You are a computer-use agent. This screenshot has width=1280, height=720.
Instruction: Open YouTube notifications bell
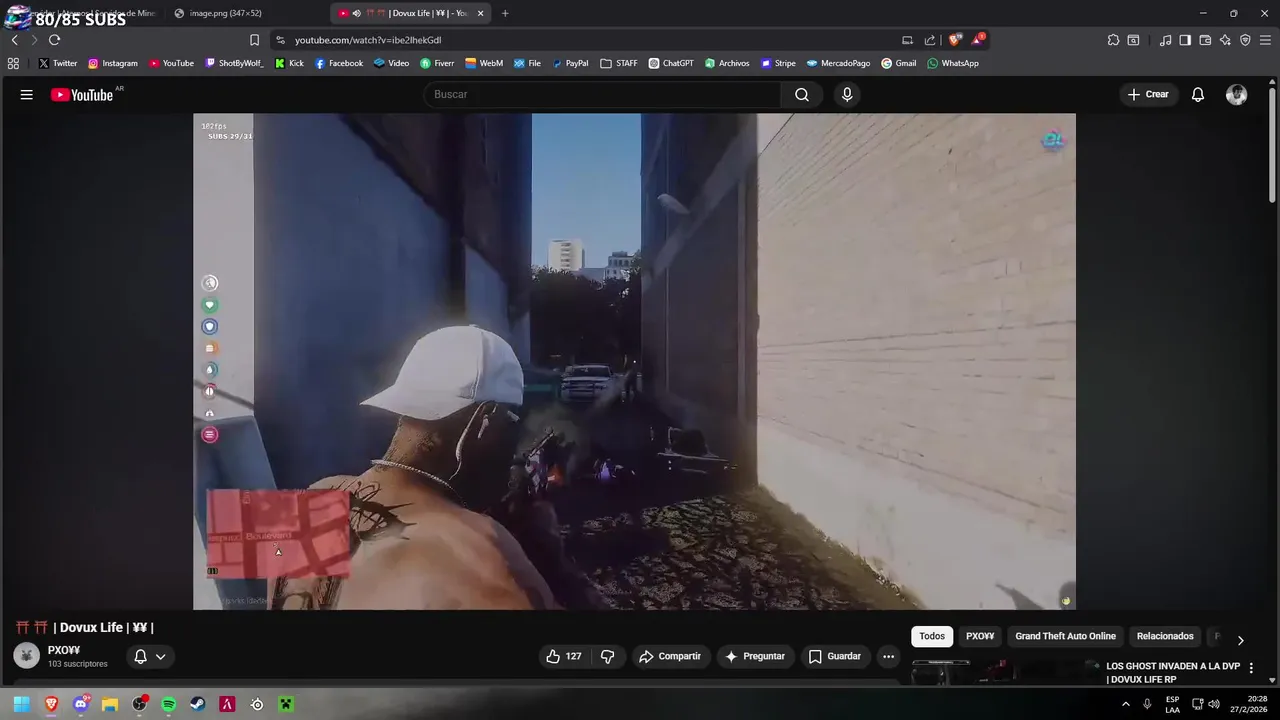click(x=1198, y=94)
